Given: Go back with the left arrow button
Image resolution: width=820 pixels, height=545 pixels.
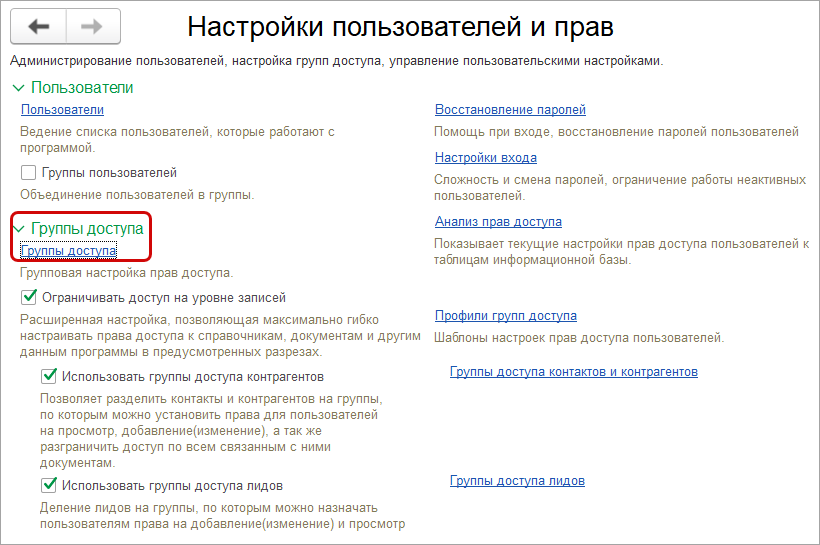Looking at the screenshot, I should click(39, 26).
